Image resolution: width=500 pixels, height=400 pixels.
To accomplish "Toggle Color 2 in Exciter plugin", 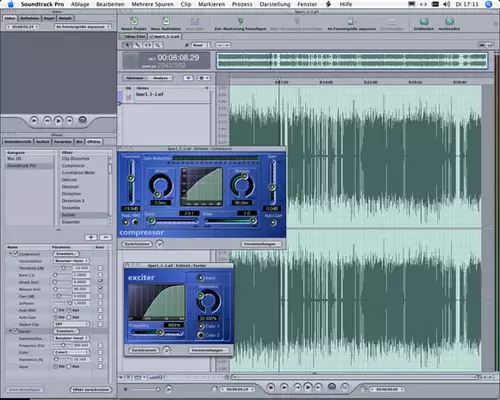I will 201,335.
